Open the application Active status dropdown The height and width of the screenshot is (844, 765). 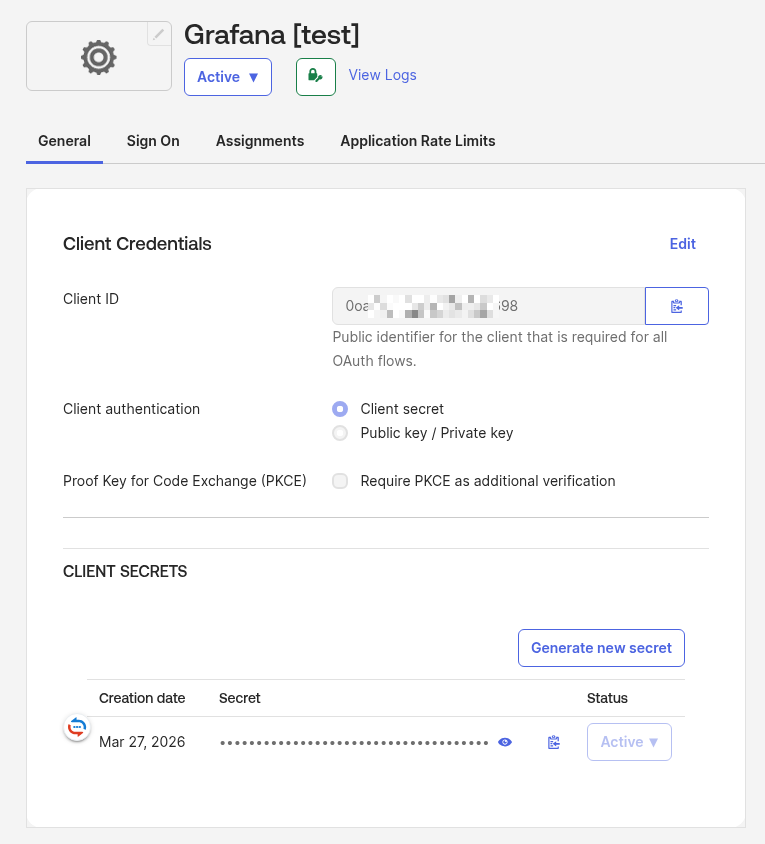(x=228, y=77)
